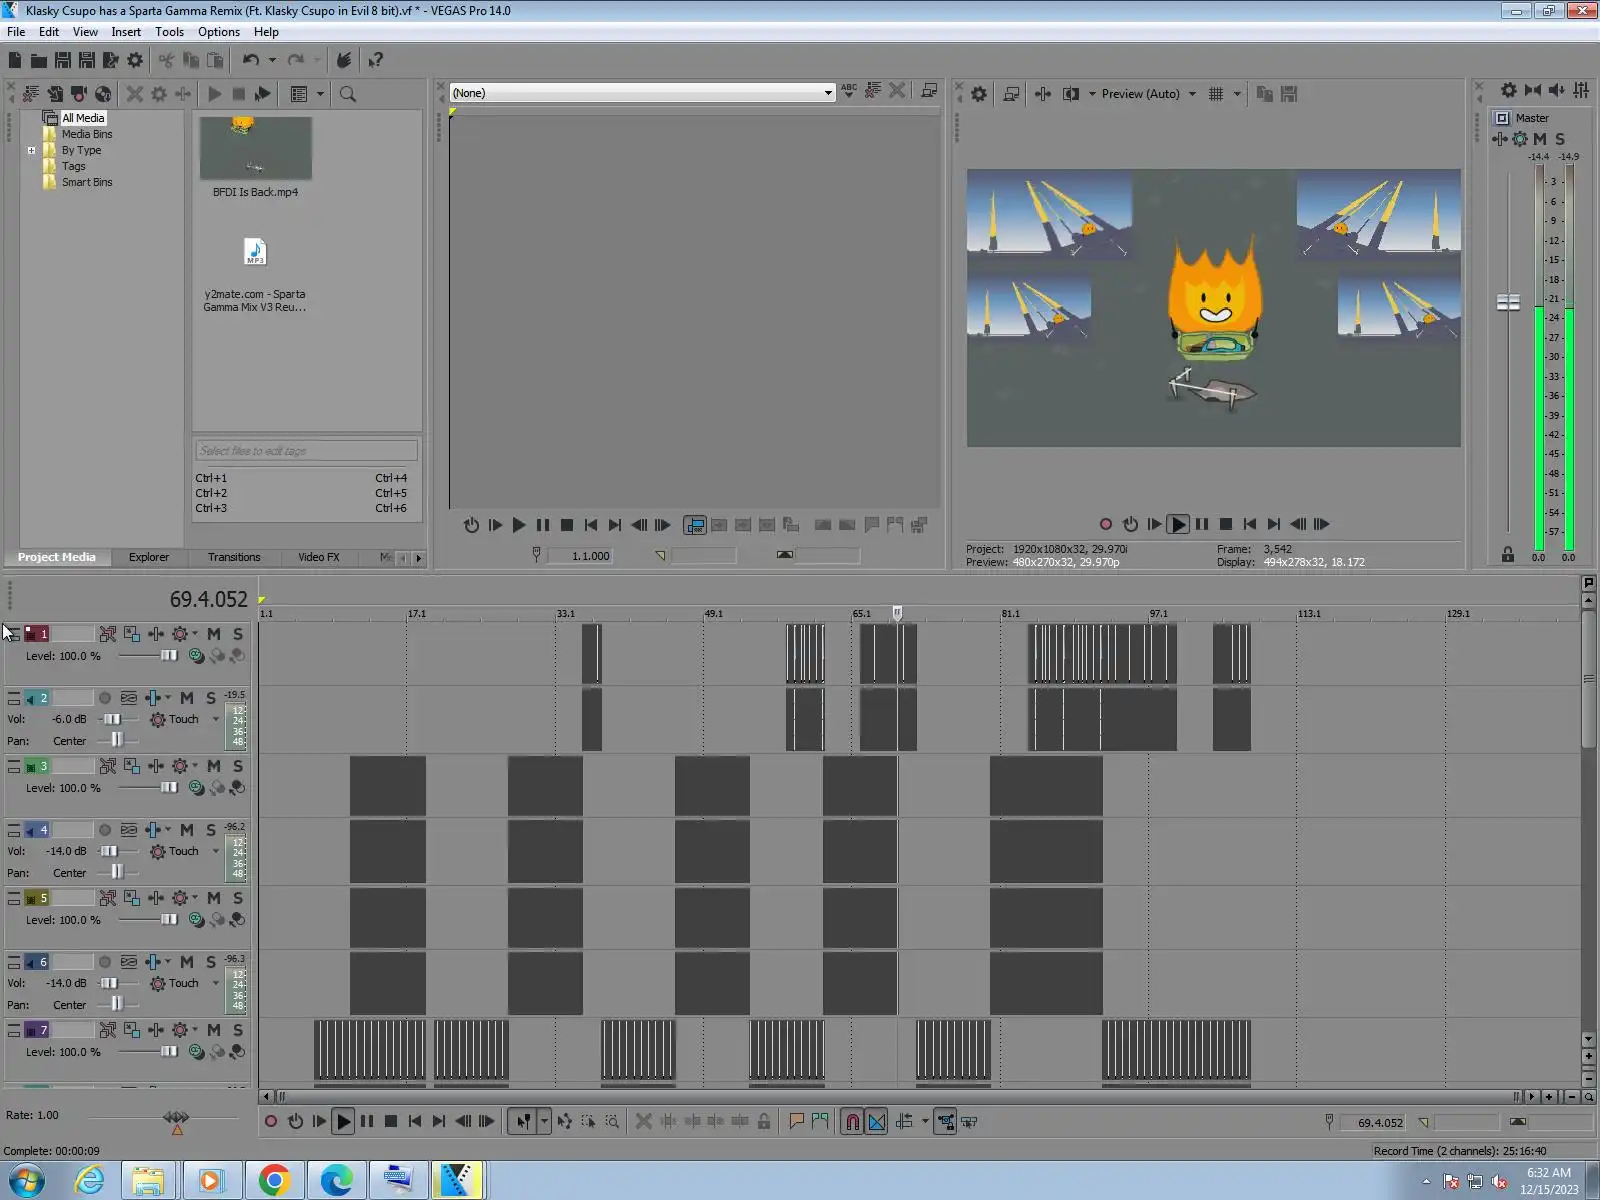The height and width of the screenshot is (1200, 1600).
Task: Select the Zoom edit tool
Action: click(x=612, y=1122)
